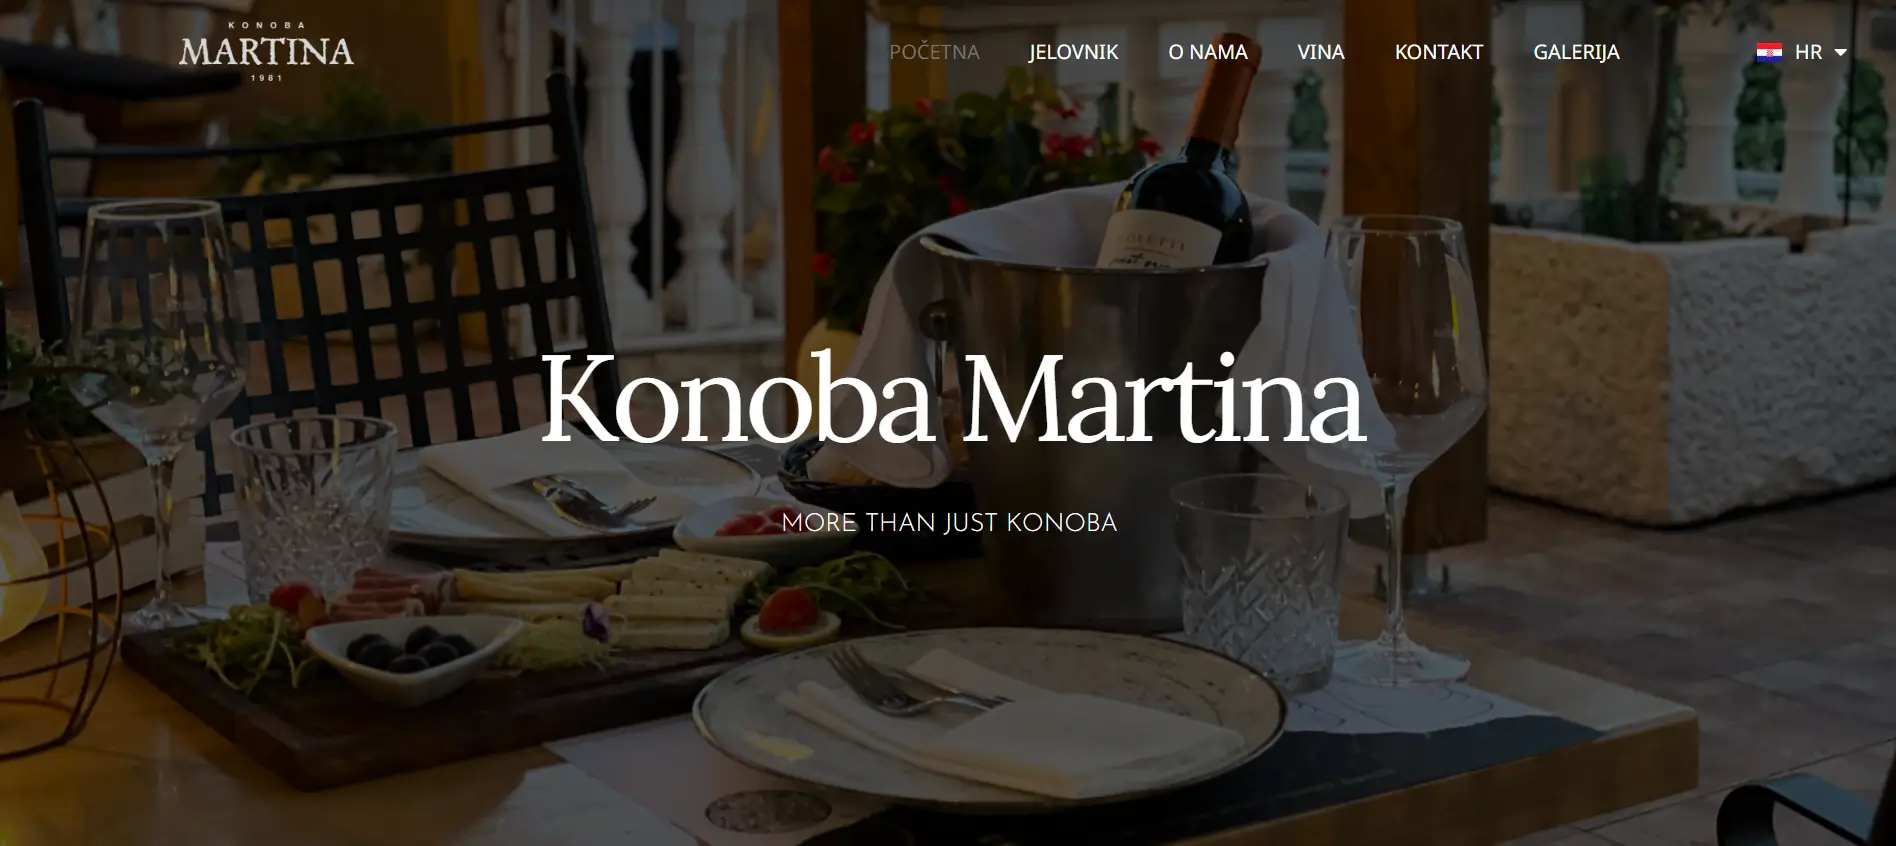This screenshot has height=846, width=1896.
Task: Navigate to O NAMA section
Action: [x=1208, y=52]
